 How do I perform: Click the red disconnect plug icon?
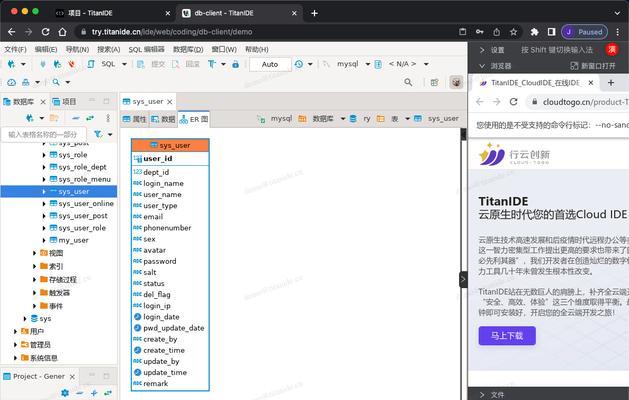pyautogui.click(x=71, y=64)
